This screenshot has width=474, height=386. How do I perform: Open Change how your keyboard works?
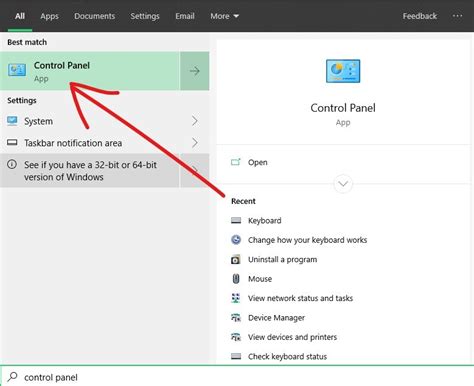(307, 240)
